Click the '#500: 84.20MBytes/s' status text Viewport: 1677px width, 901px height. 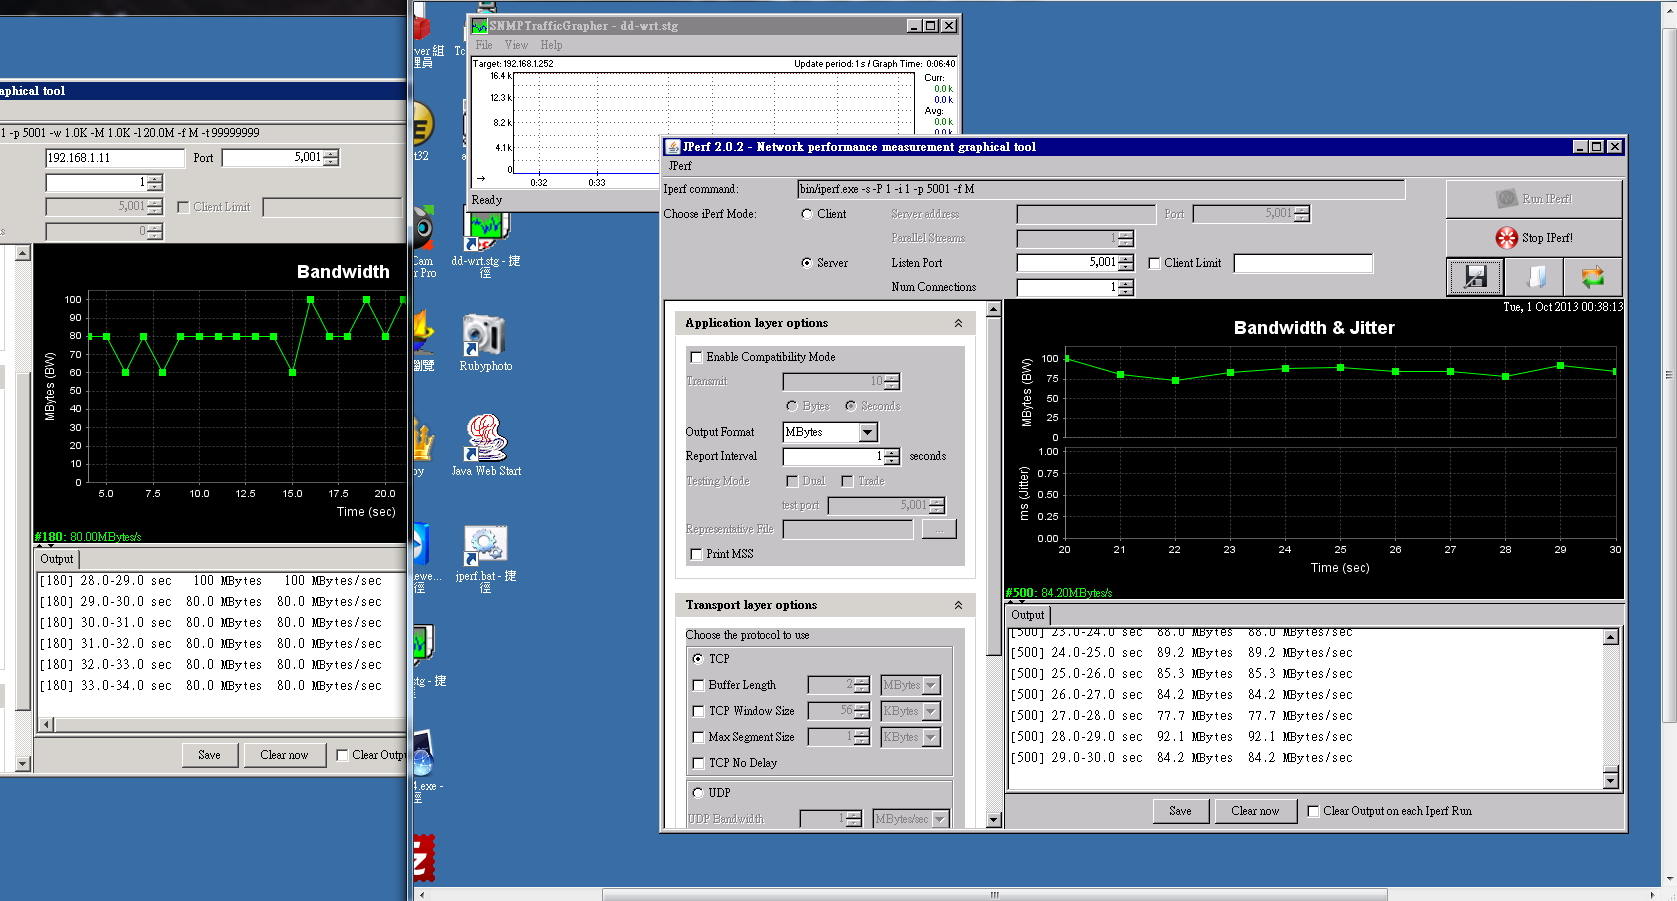(1059, 593)
